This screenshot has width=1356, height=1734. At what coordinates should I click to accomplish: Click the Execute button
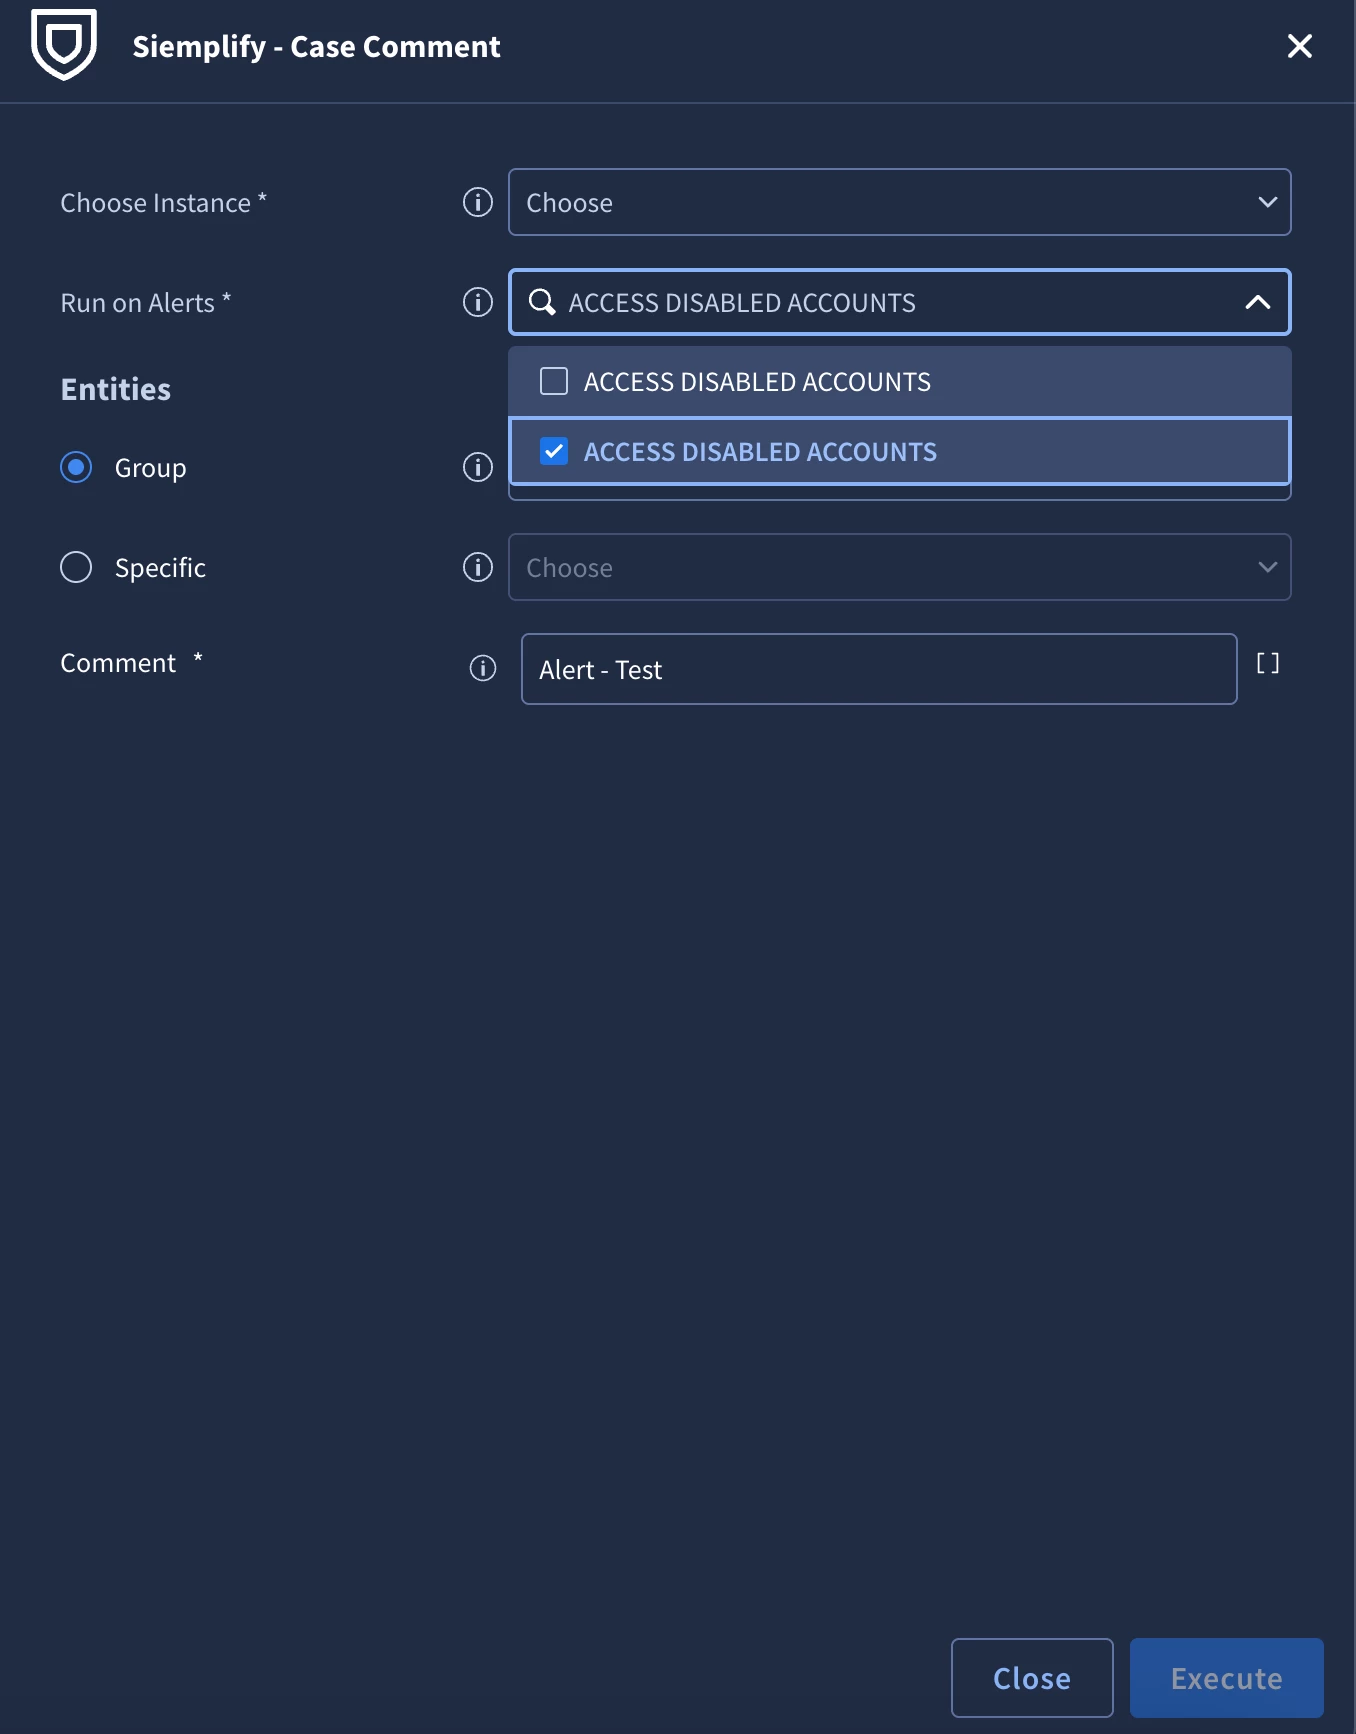[x=1227, y=1678]
